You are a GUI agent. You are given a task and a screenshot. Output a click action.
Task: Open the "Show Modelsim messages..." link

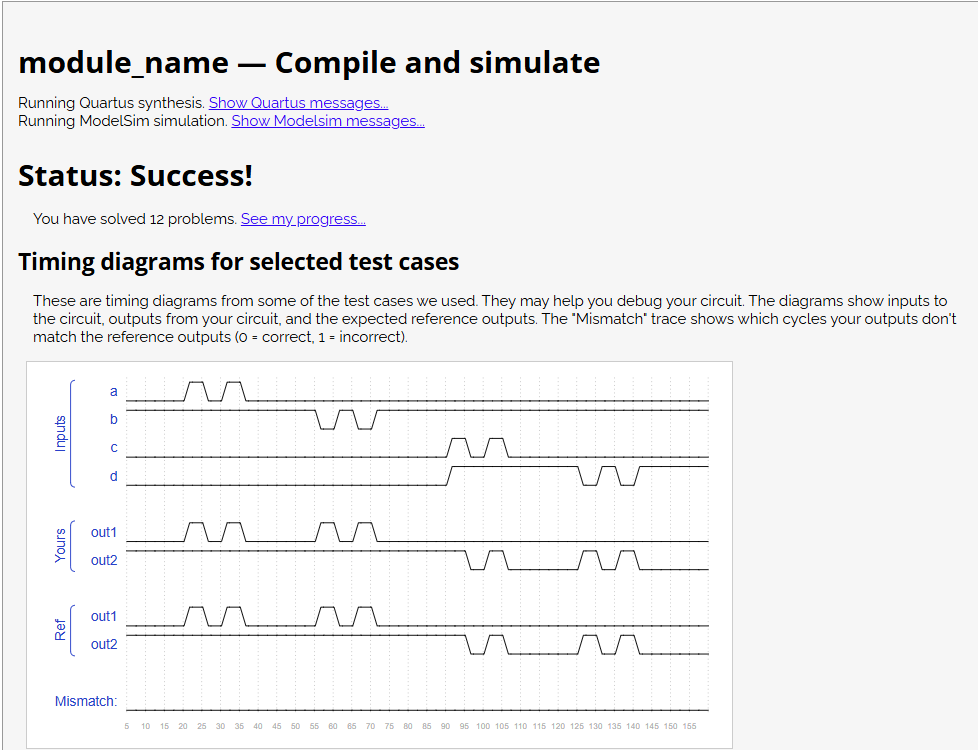pos(327,120)
